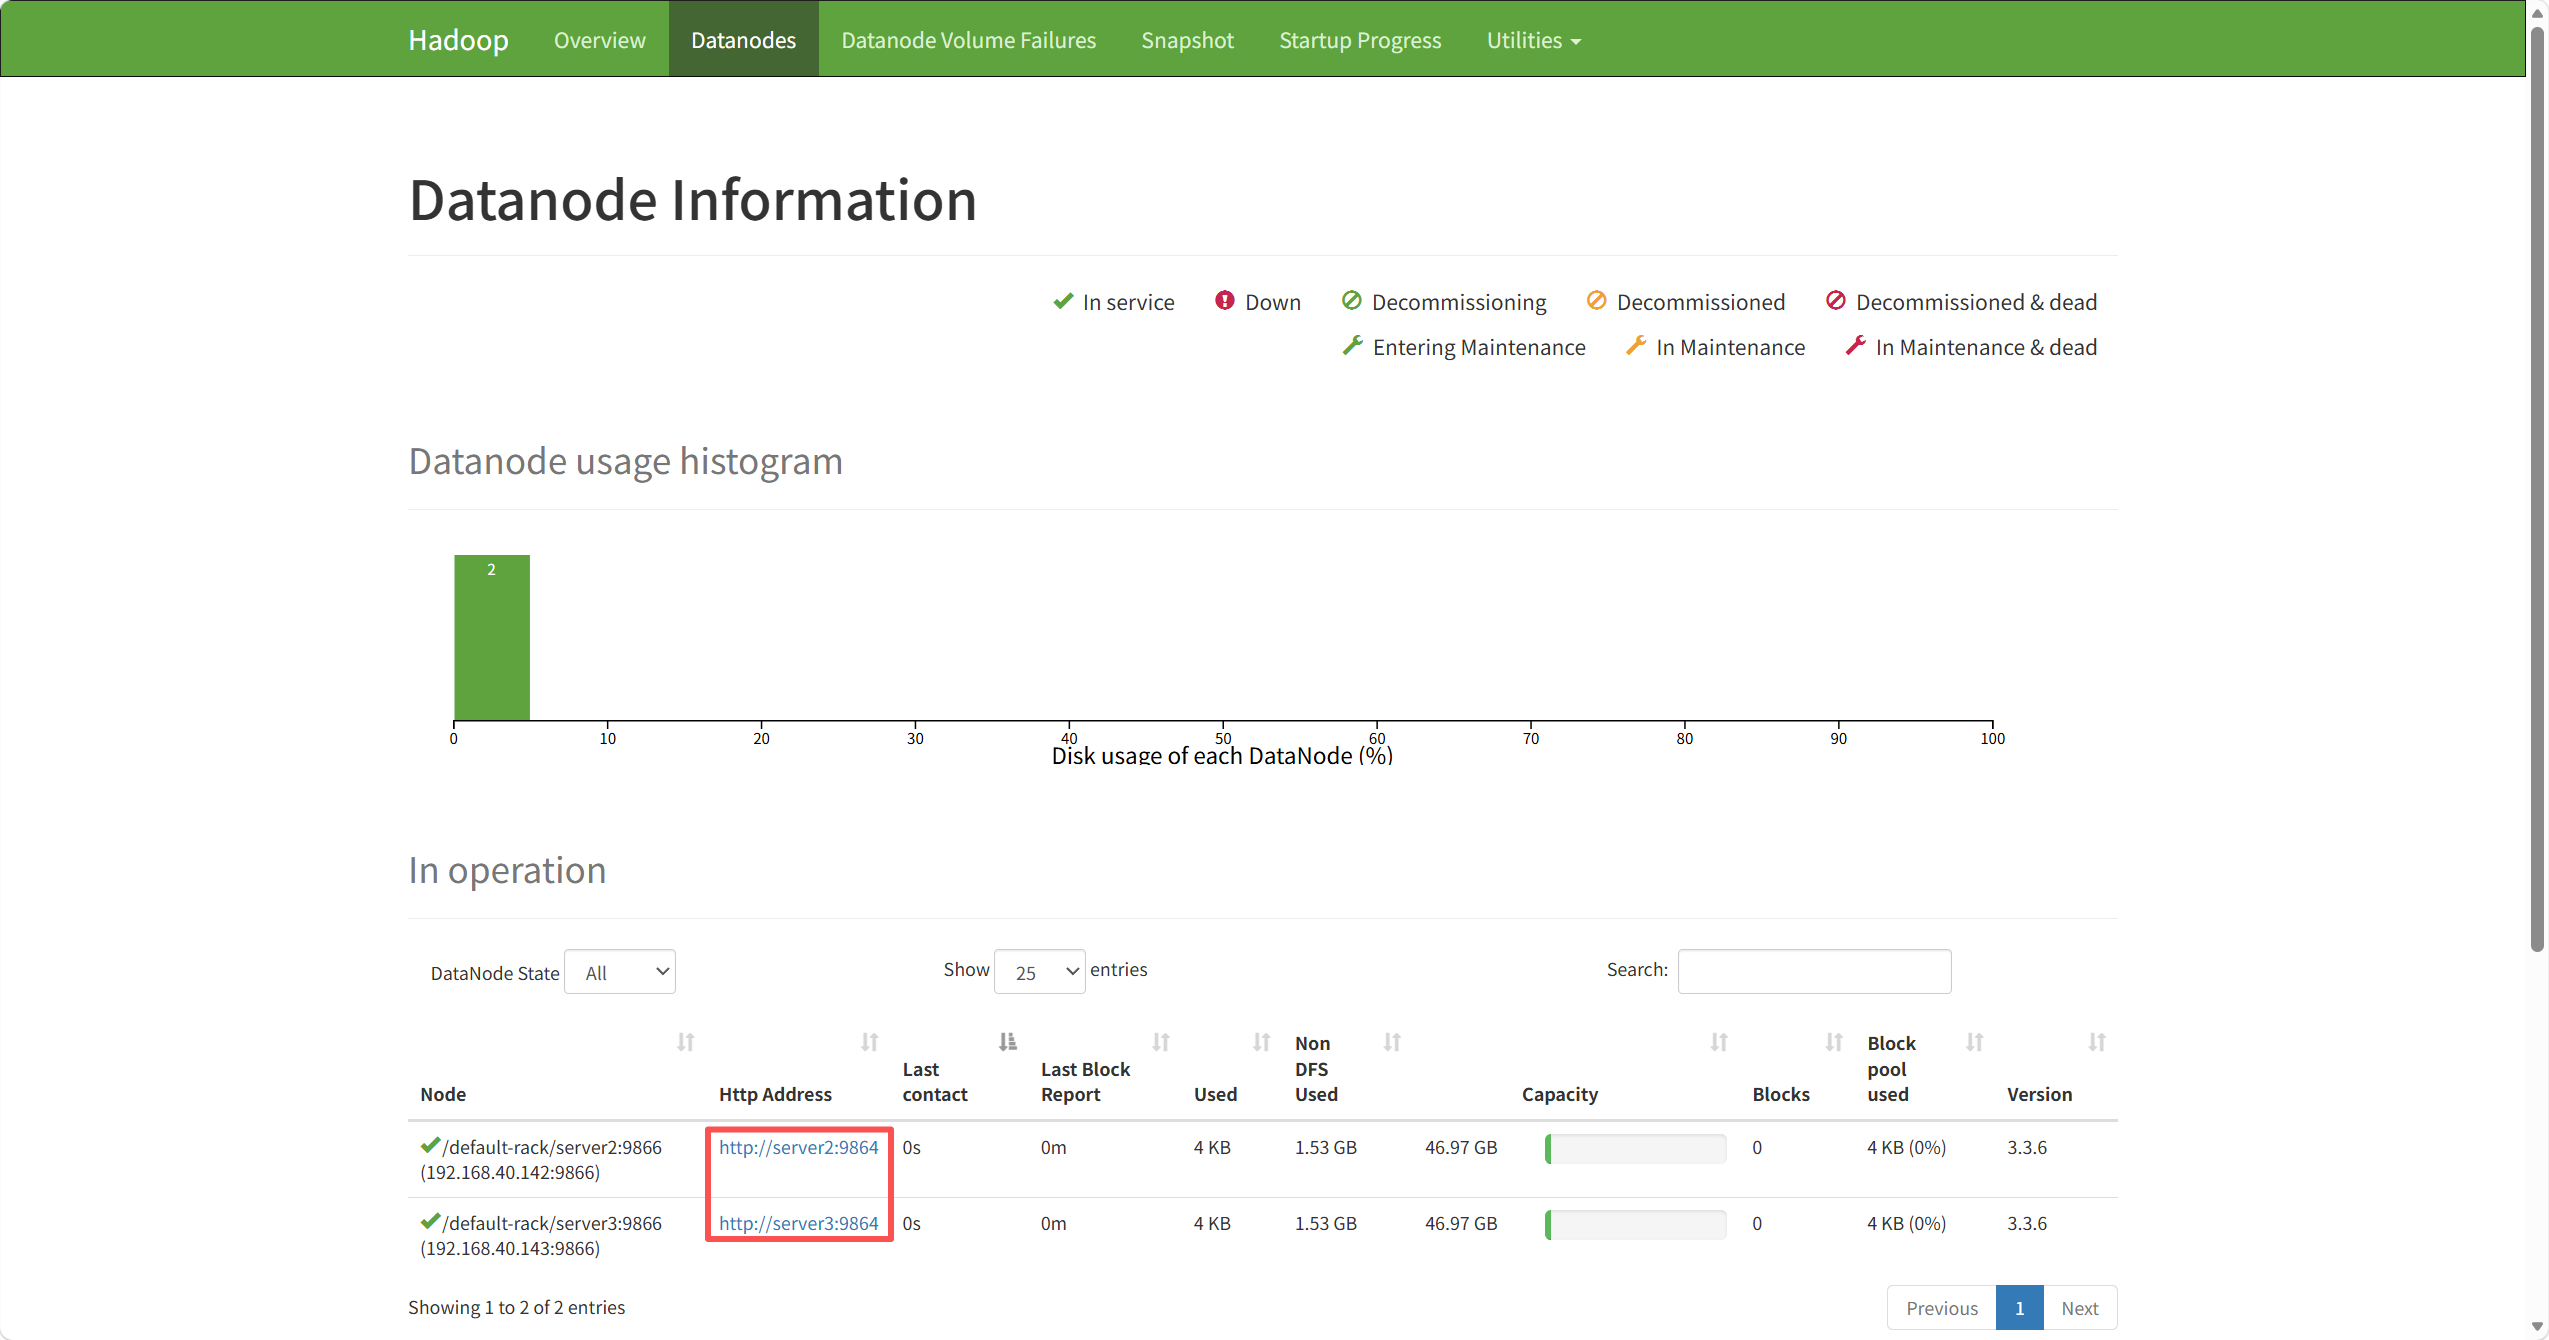Click the capacity usage bar for server3
This screenshot has height=1340, width=2549.
pyautogui.click(x=1636, y=1224)
